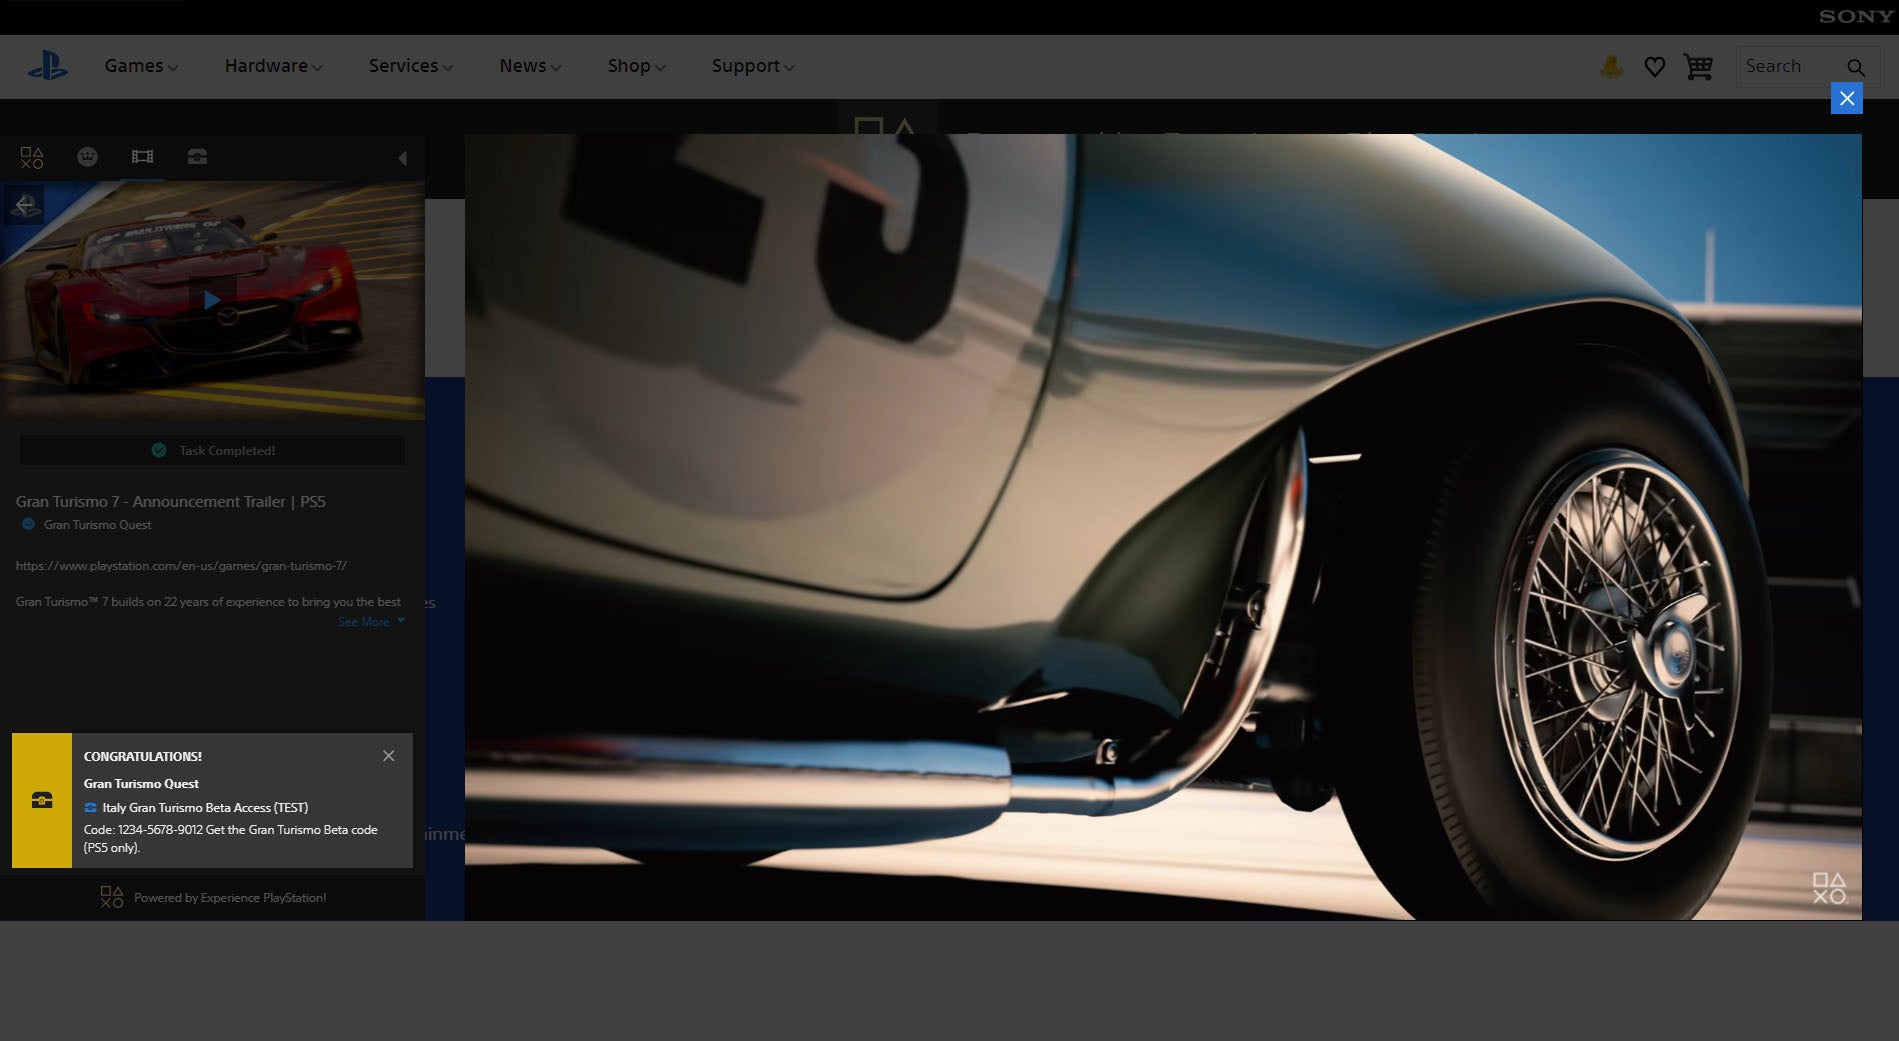Open the PlayStation shapes tab in the sidebar

click(32, 157)
